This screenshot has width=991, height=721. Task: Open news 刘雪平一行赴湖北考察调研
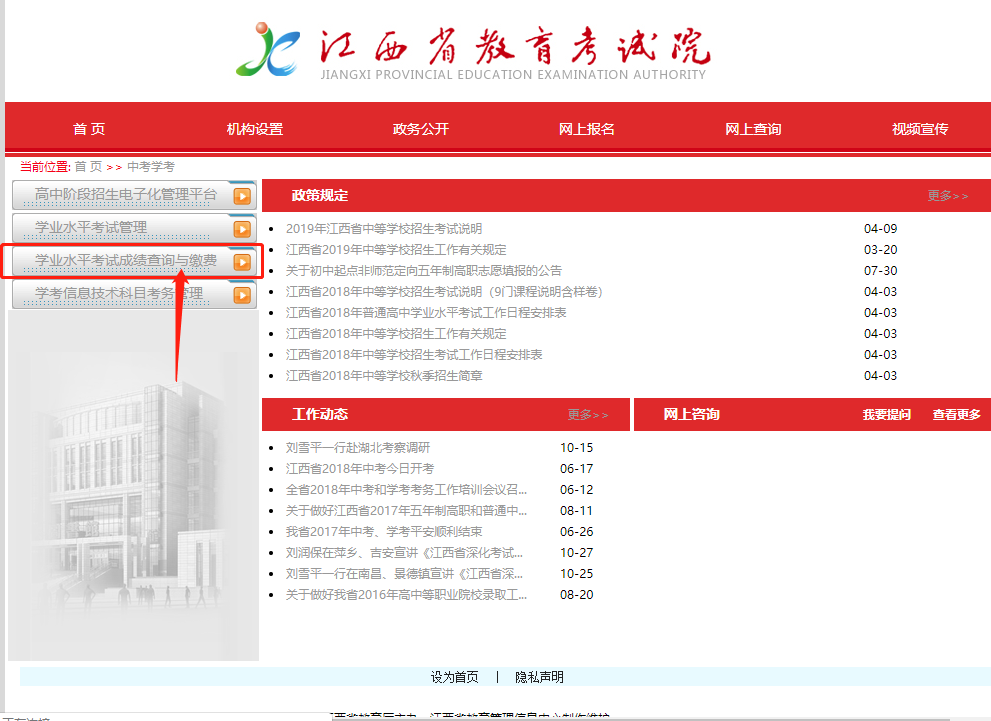(358, 447)
